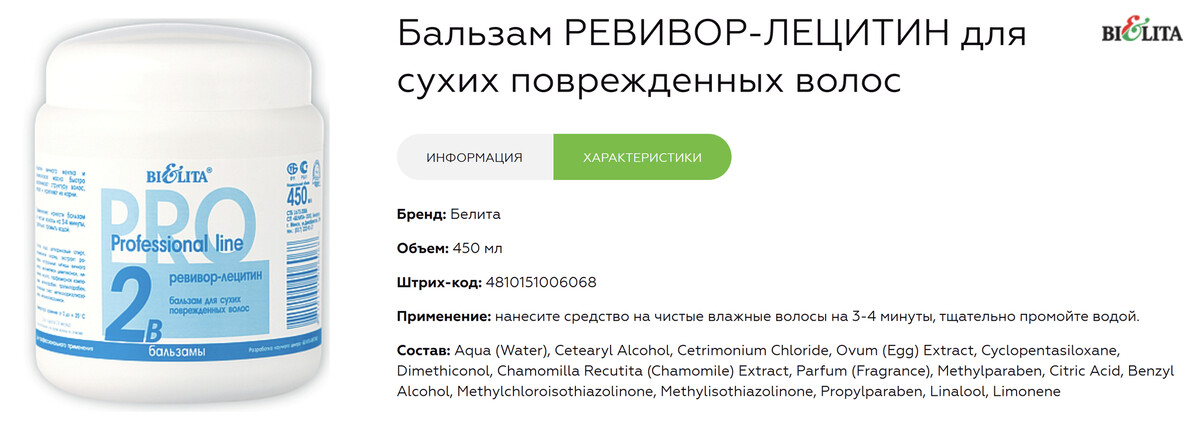Click the barcode number 4810151006068
The height and width of the screenshot is (434, 1200).
(540, 282)
